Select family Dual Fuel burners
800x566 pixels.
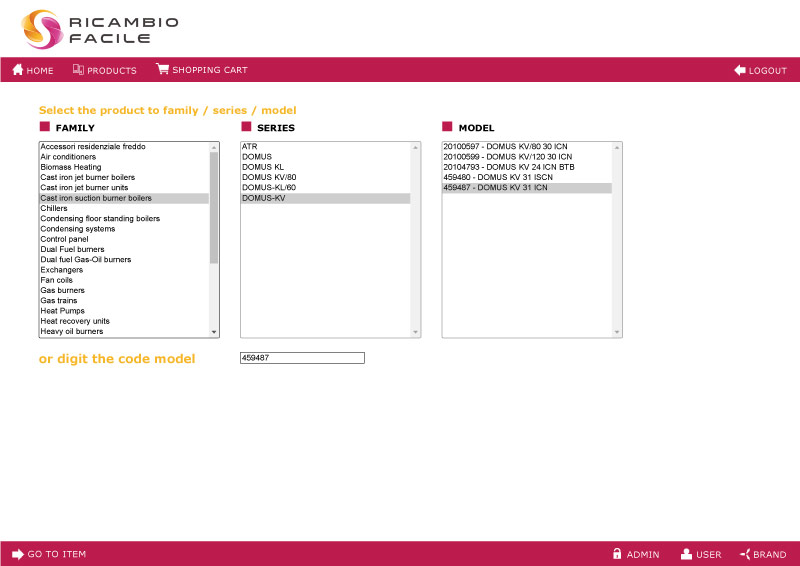pos(124,249)
